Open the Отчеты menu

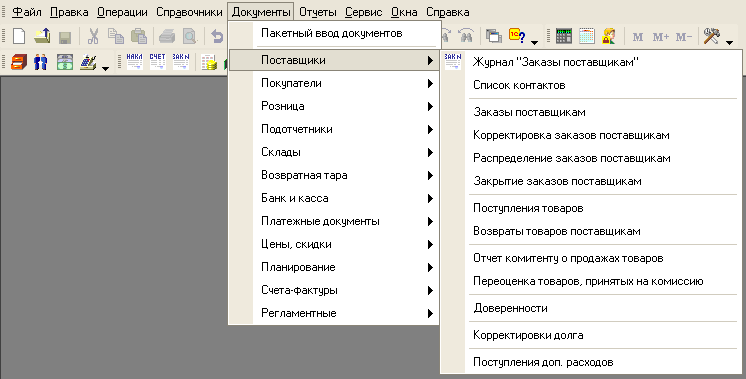pos(317,12)
